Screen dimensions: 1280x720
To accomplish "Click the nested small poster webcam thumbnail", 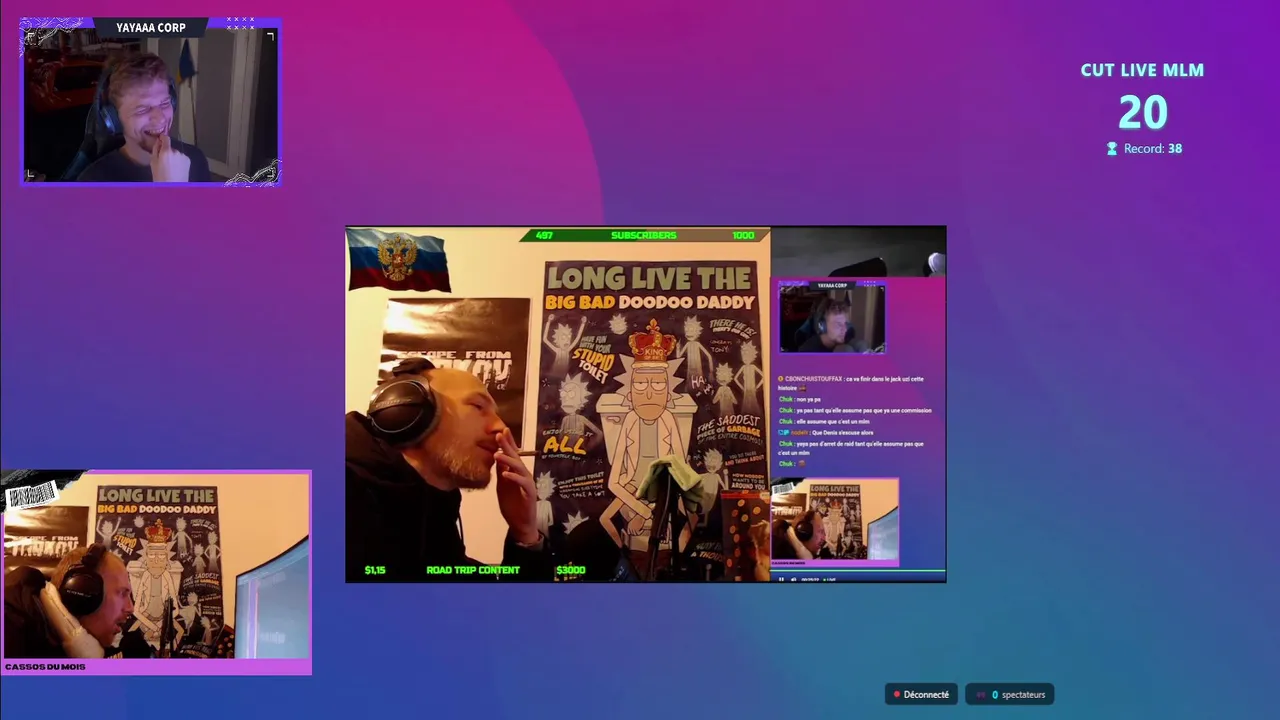I will [x=835, y=522].
